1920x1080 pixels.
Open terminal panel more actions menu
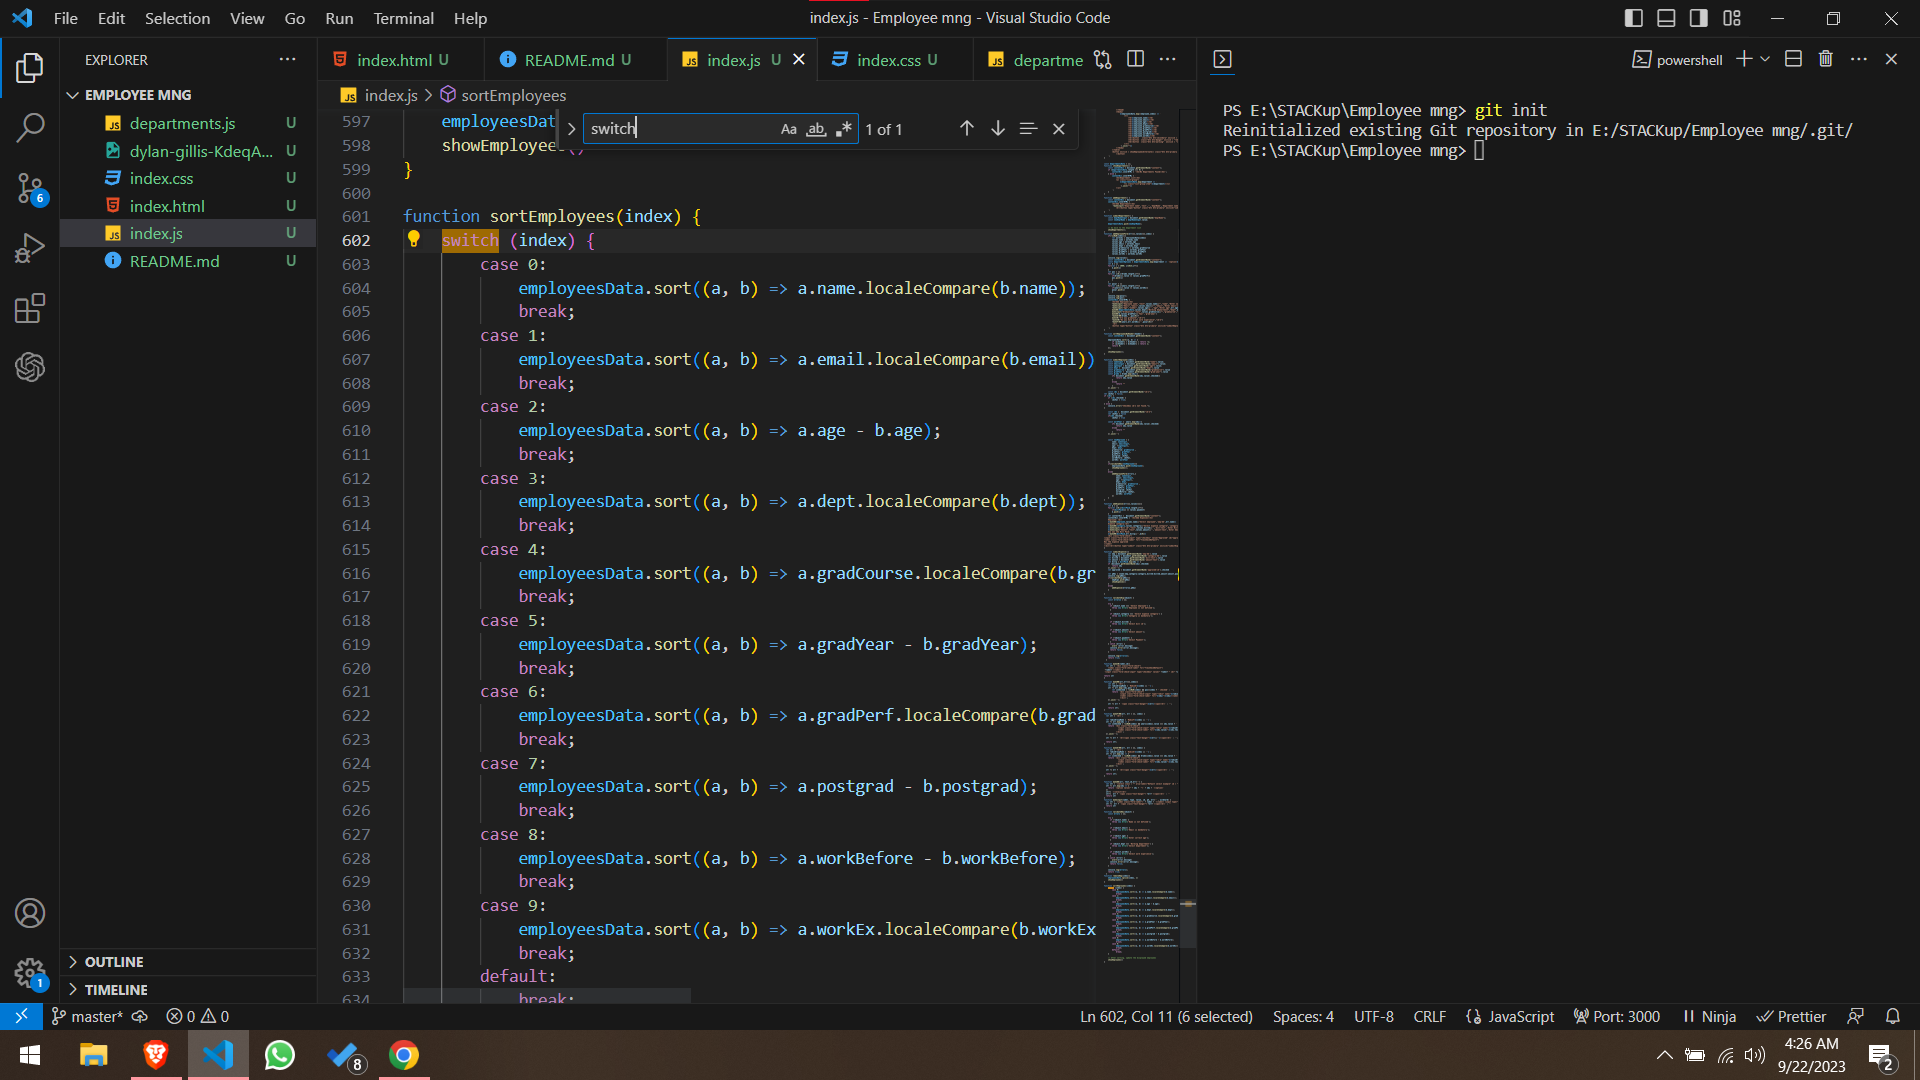point(1859,60)
